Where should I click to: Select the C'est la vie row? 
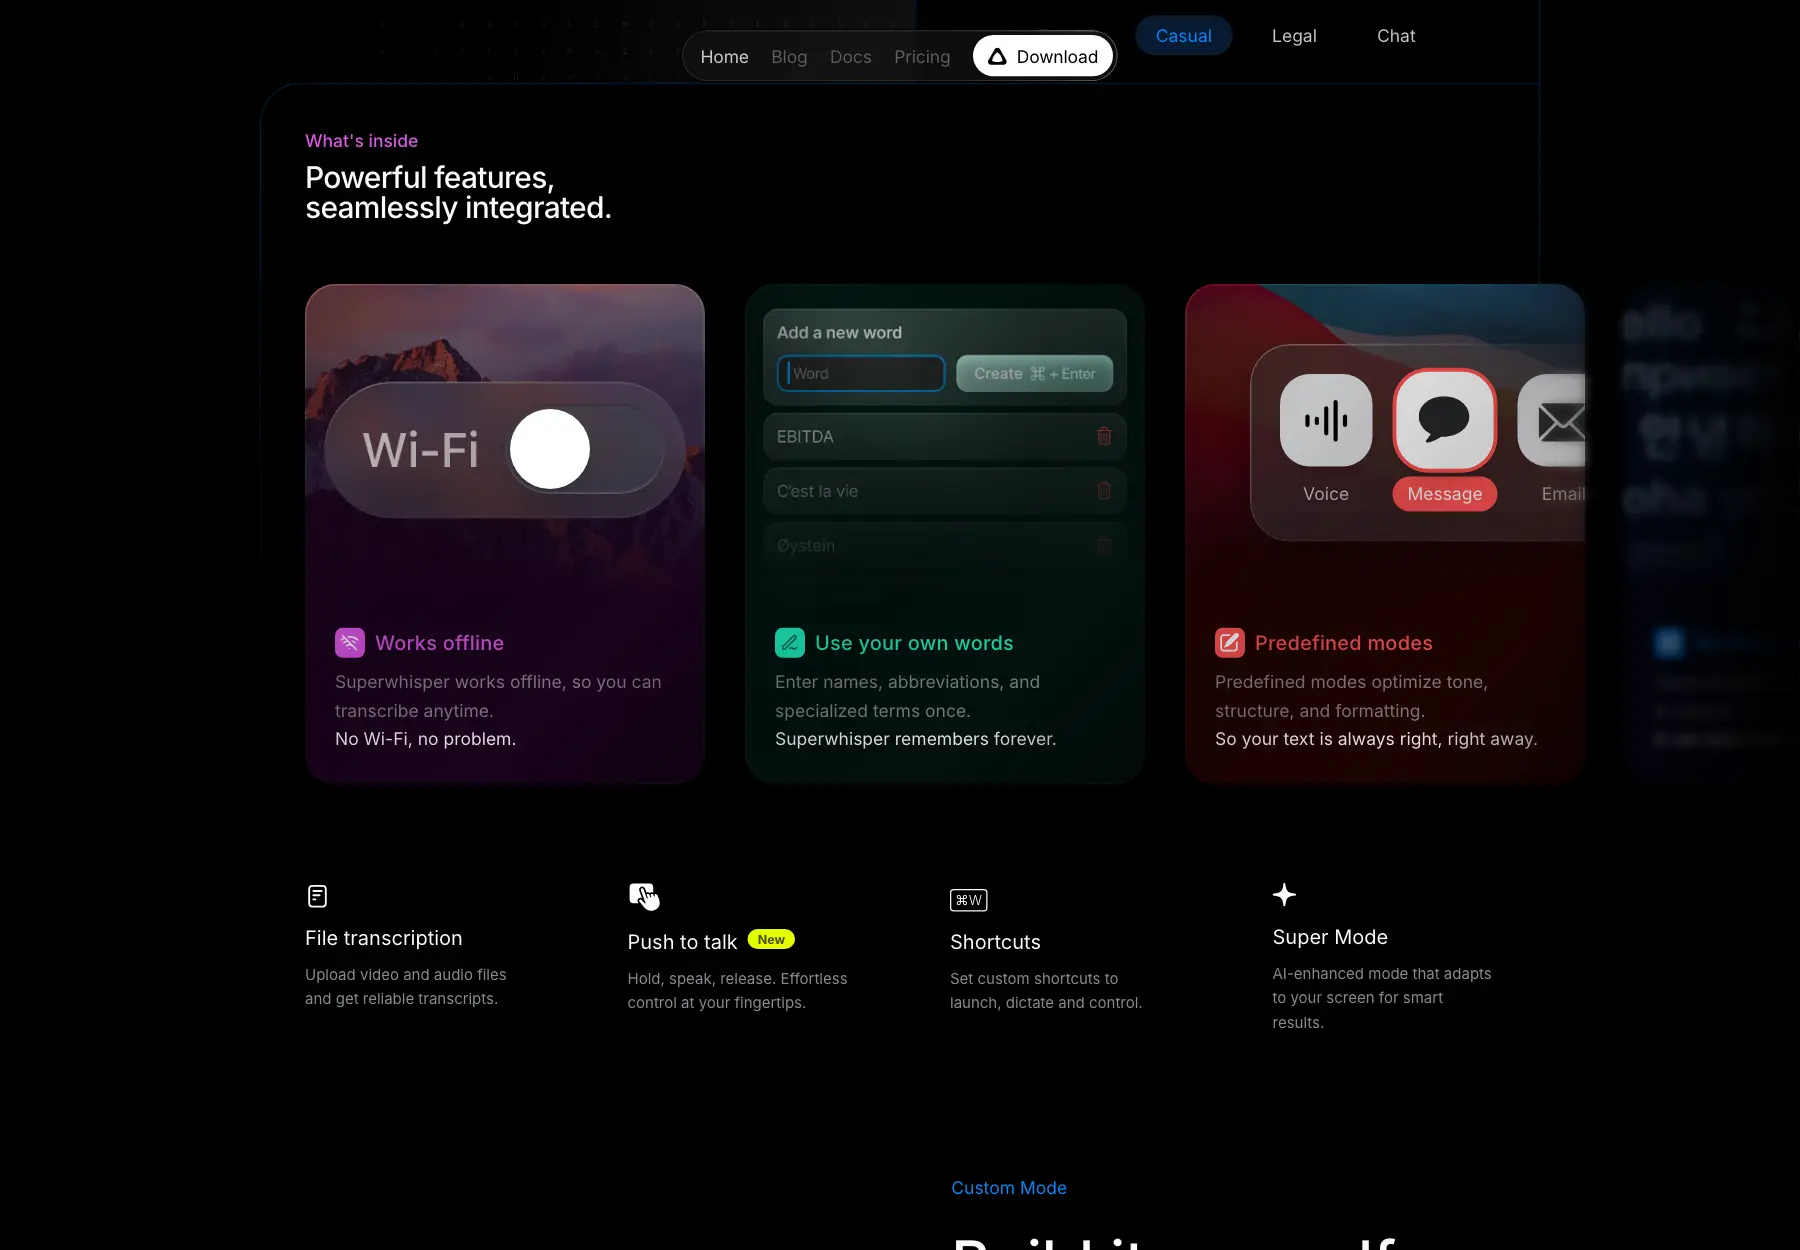click(x=945, y=491)
